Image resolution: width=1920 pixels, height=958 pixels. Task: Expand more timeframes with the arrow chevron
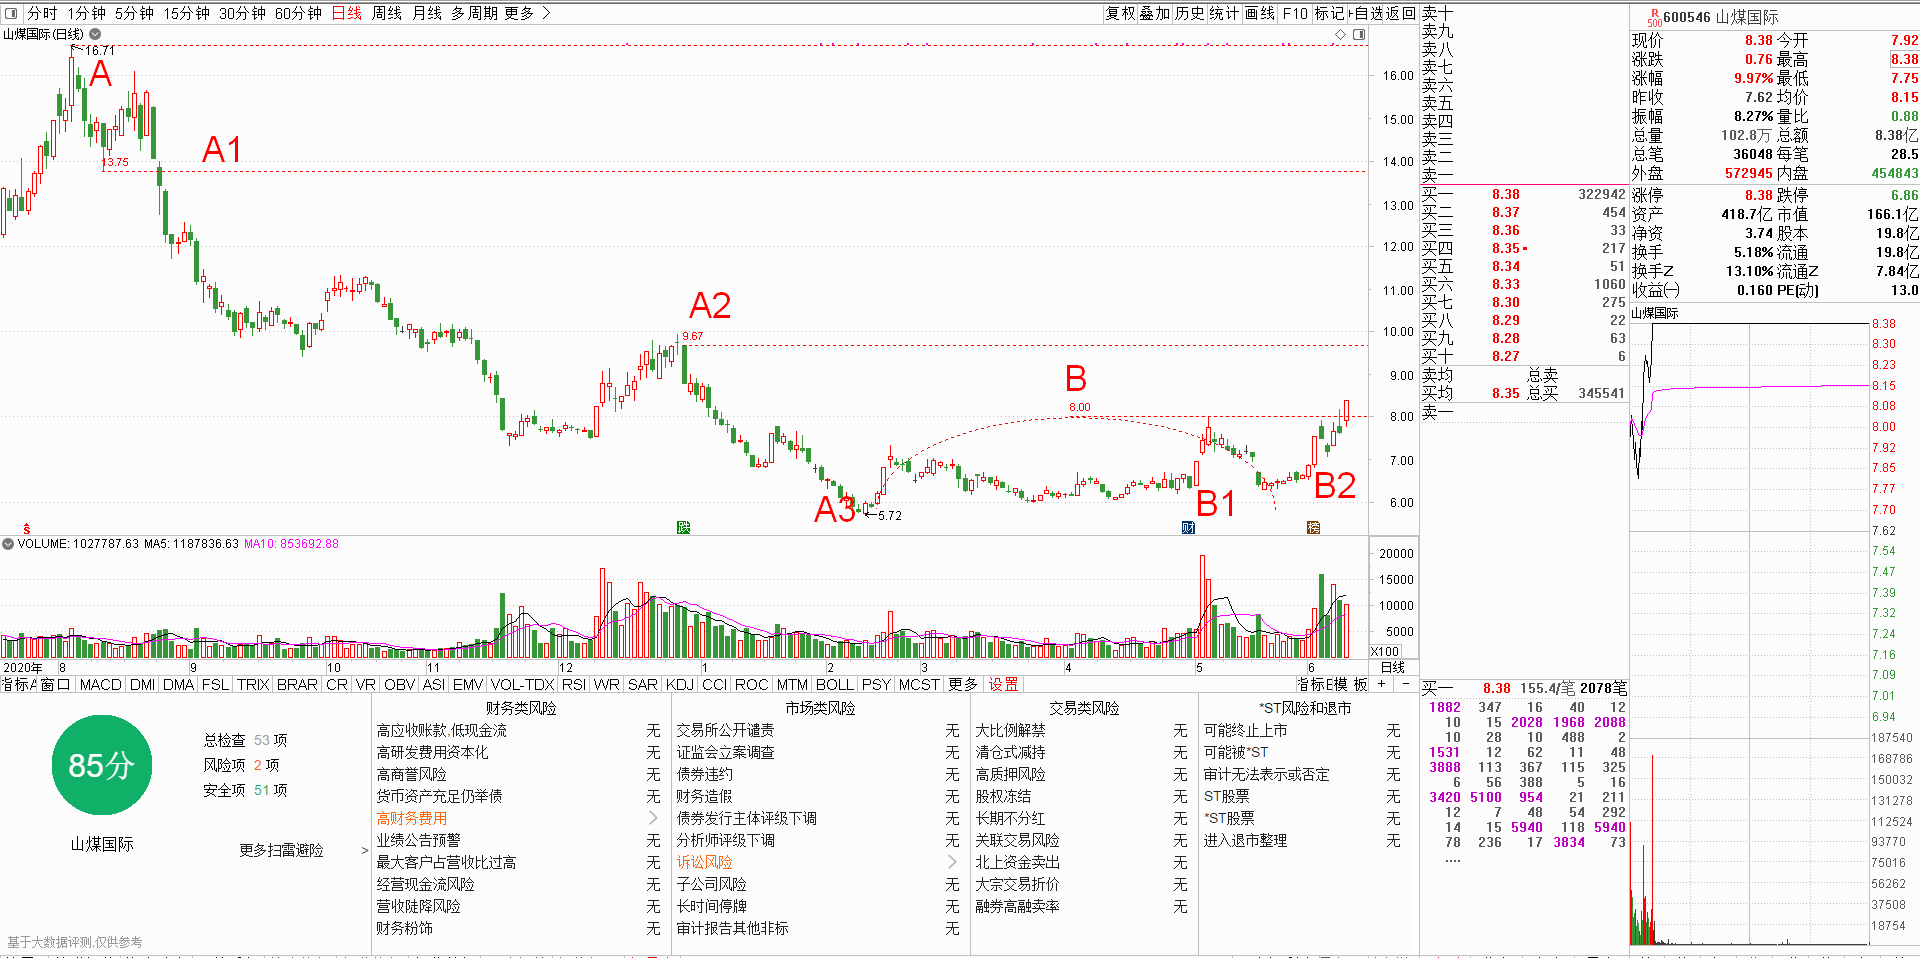[x=546, y=13]
